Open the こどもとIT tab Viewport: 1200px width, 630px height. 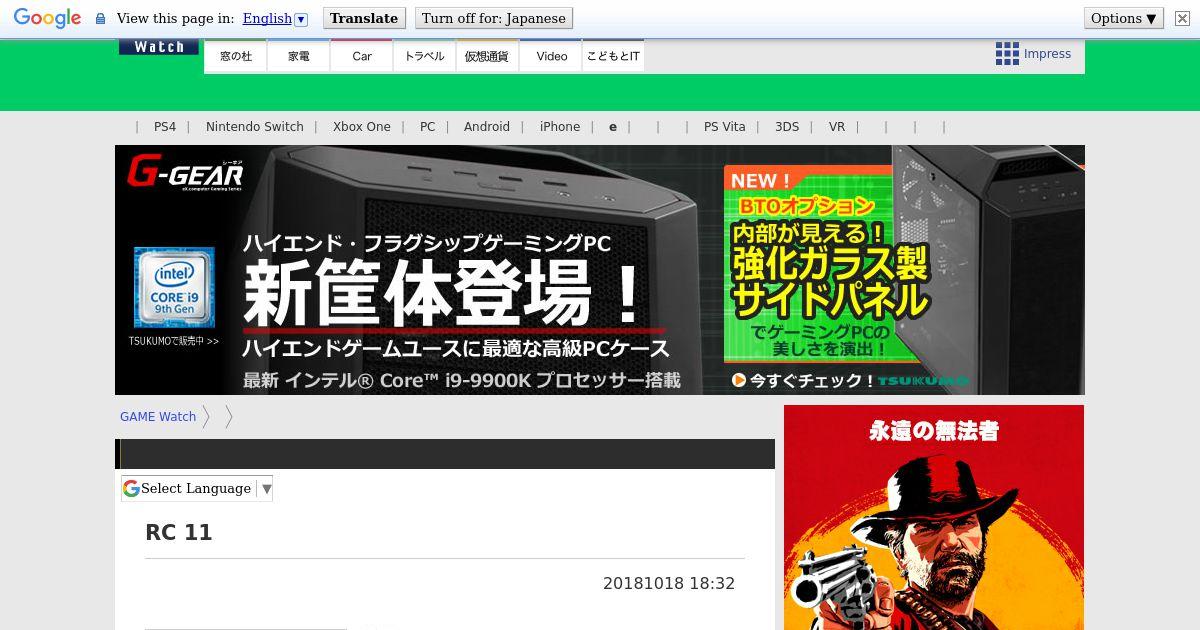[613, 56]
